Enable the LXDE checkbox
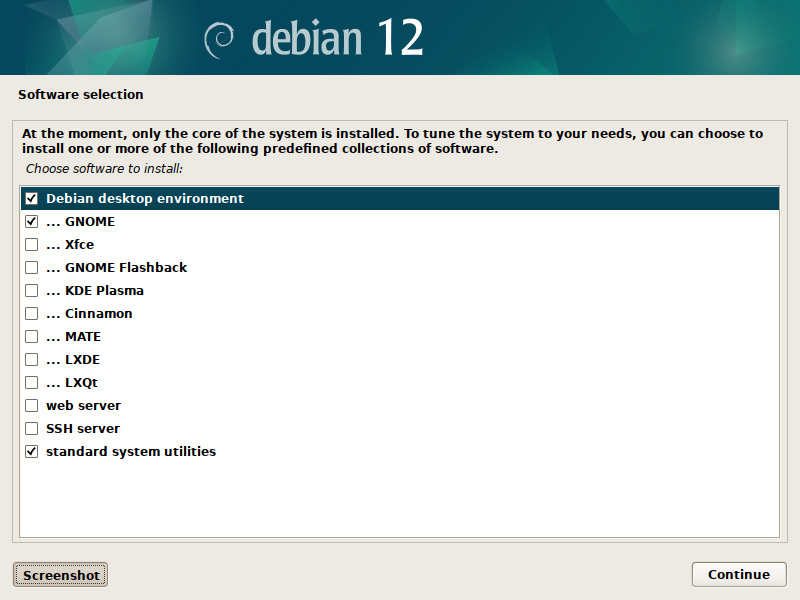 32,359
